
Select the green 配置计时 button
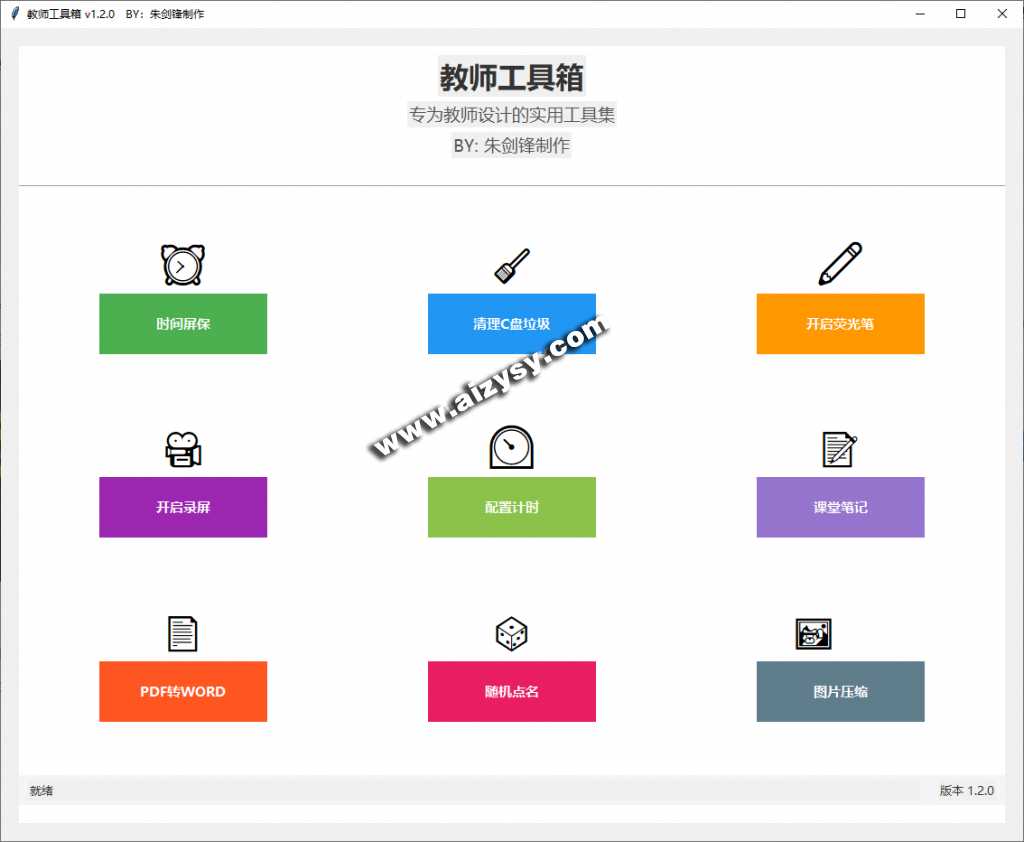(x=511, y=507)
